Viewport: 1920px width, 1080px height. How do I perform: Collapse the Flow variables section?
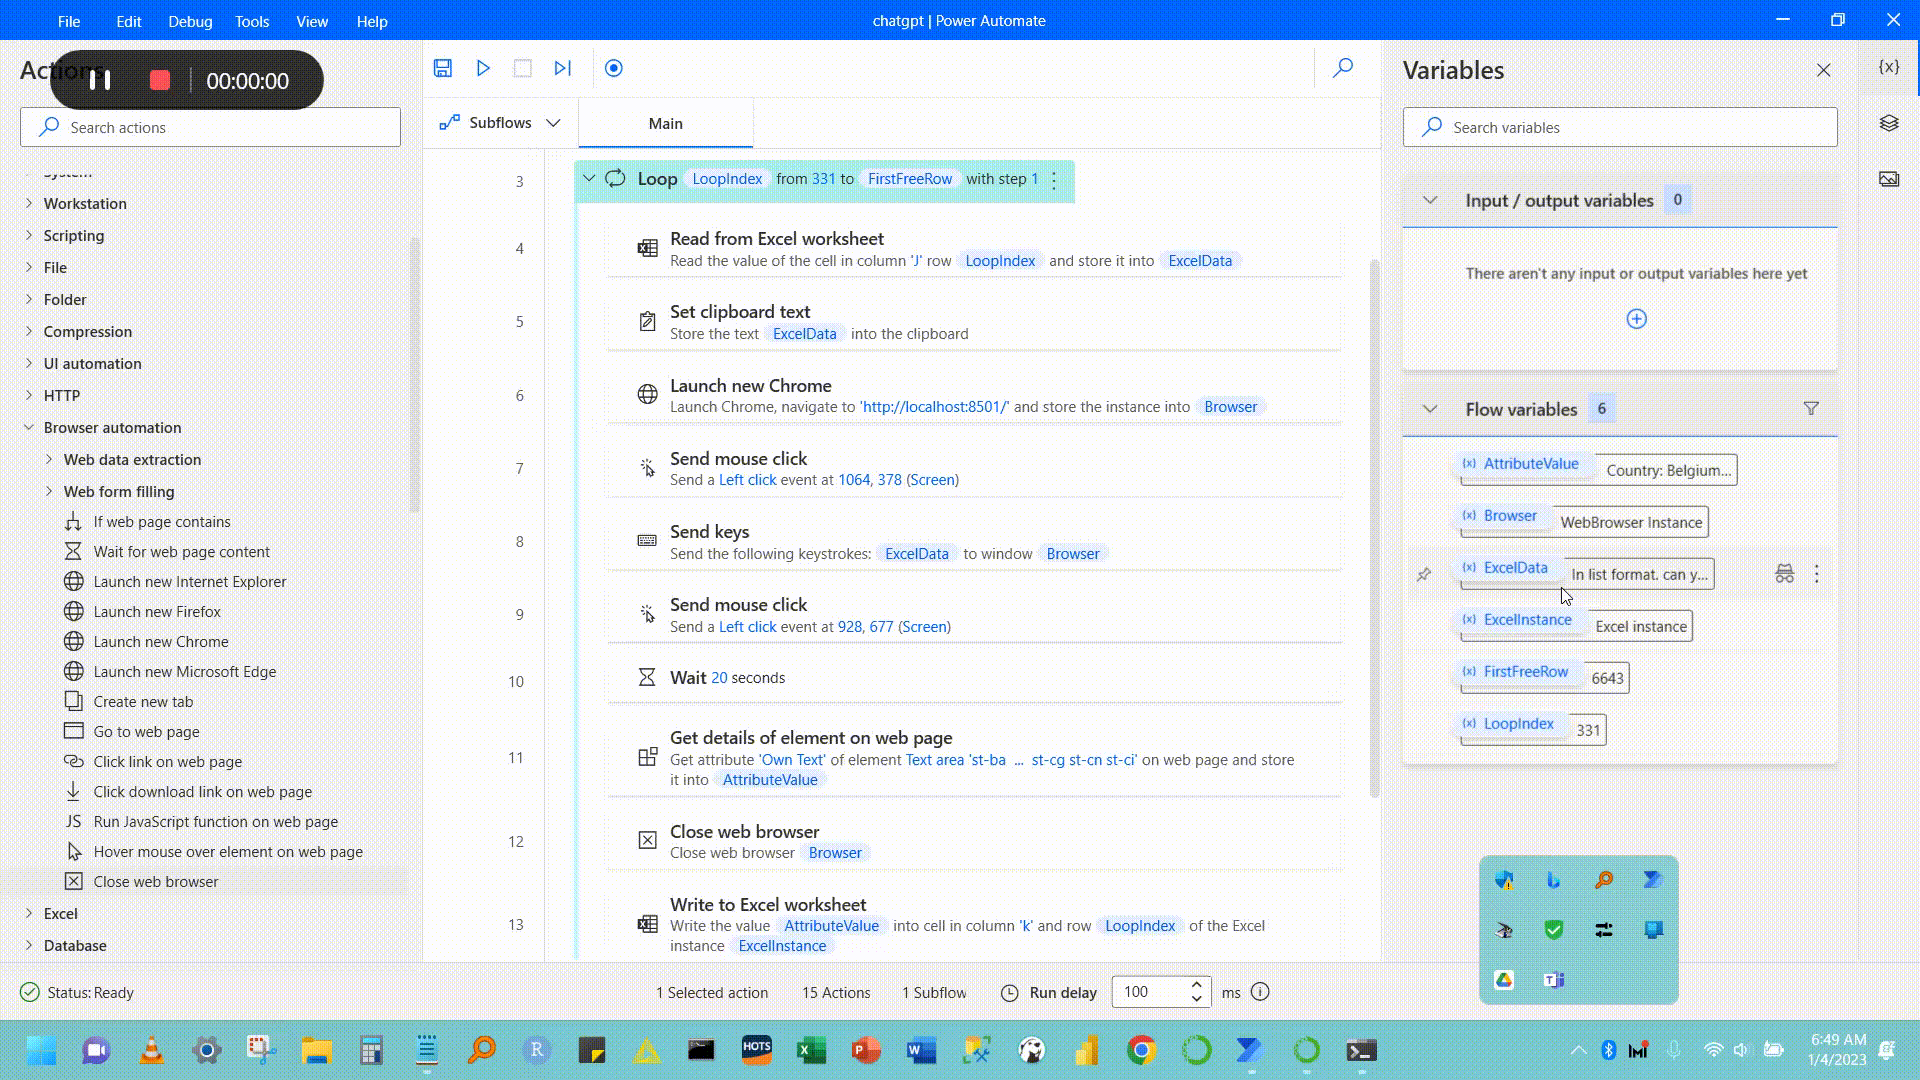[1430, 409]
